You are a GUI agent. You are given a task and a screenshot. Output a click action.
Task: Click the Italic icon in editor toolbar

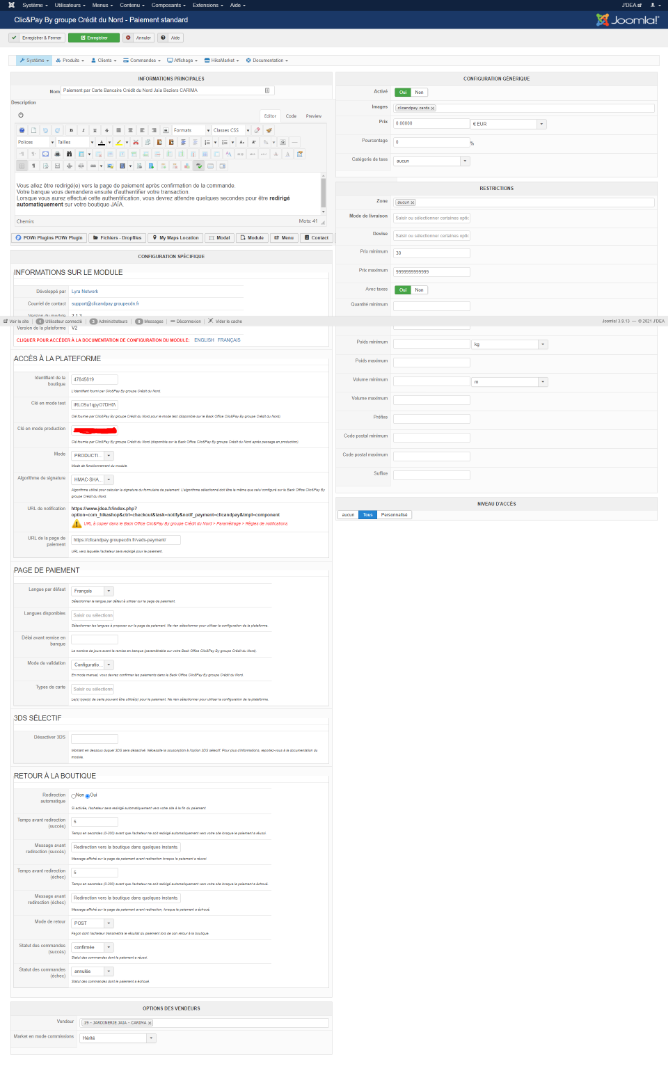pos(83,129)
